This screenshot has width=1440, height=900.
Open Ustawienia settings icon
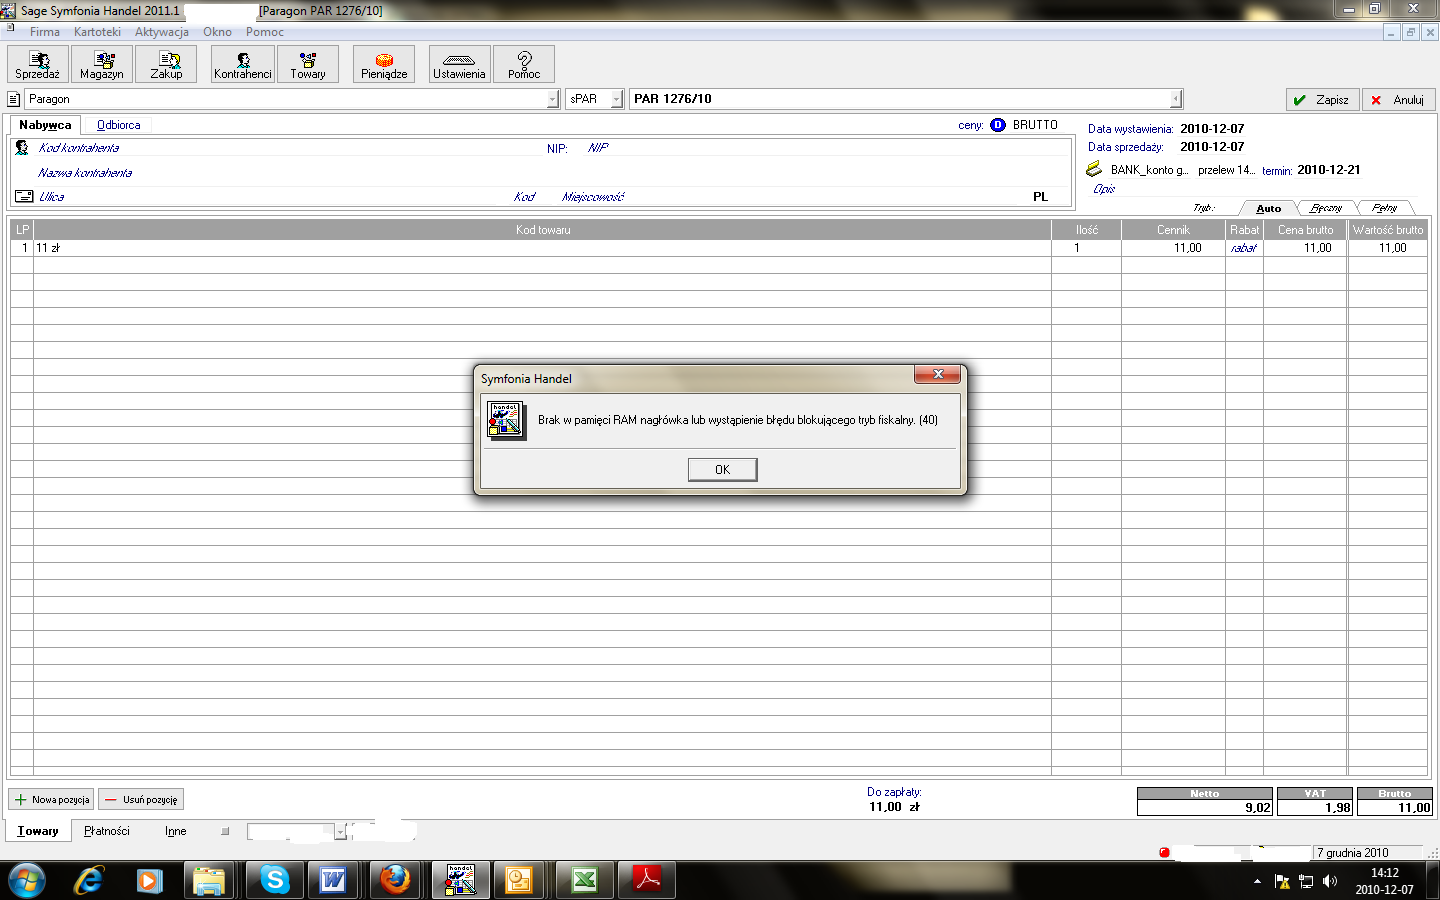[x=459, y=64]
